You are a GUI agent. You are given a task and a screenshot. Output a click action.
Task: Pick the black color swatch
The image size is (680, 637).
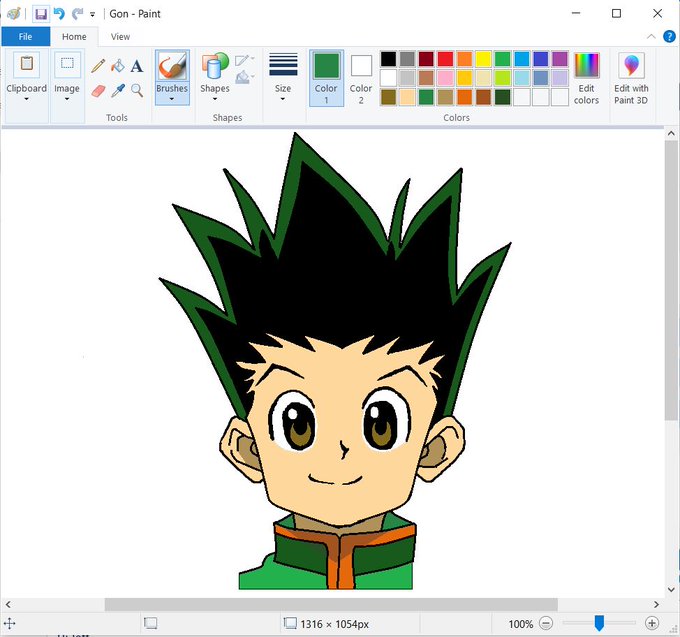tap(388, 59)
